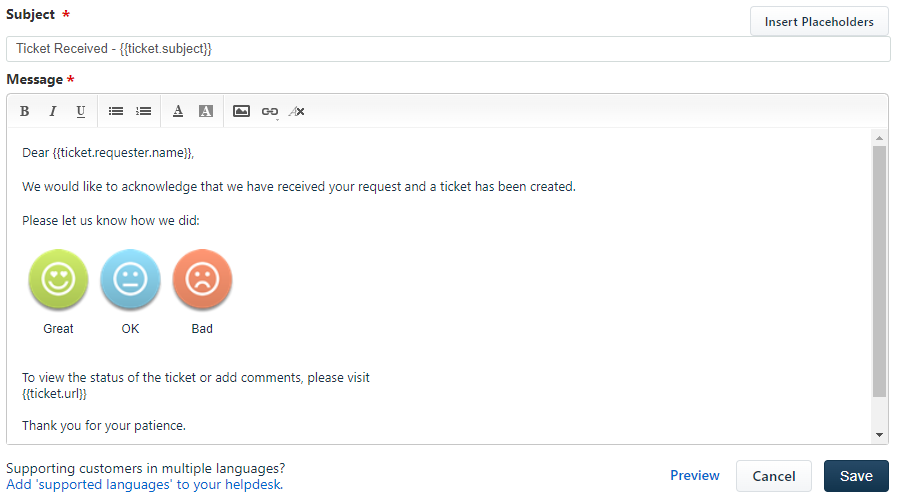Insert an image into the message
The image size is (900, 498).
pyautogui.click(x=241, y=111)
